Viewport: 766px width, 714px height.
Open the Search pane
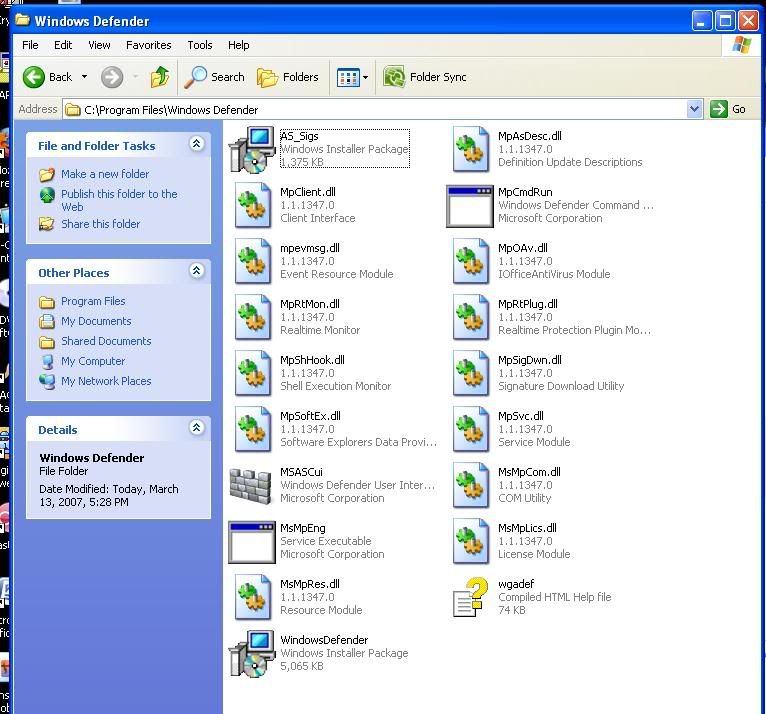coord(214,77)
